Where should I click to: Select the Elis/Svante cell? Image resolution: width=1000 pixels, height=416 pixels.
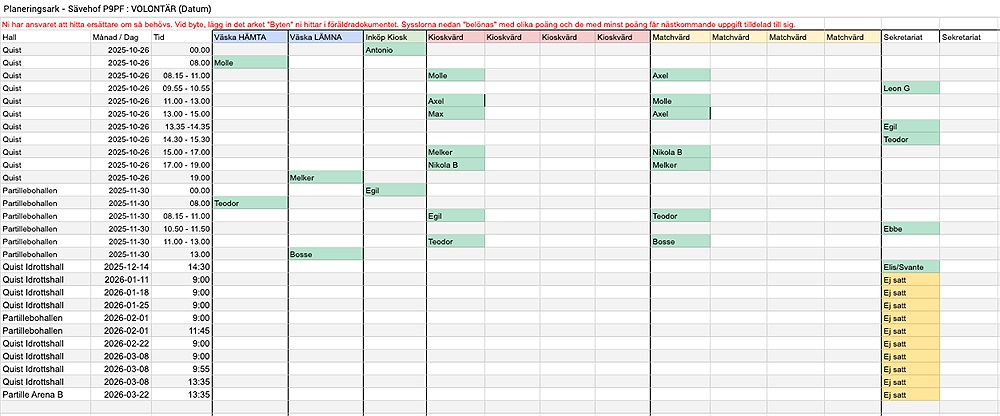[910, 267]
